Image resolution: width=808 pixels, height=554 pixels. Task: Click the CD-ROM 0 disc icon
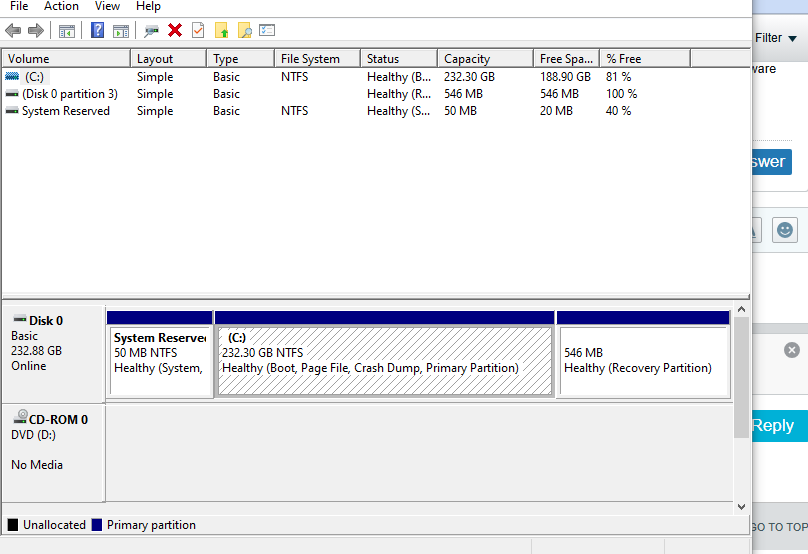(21, 417)
